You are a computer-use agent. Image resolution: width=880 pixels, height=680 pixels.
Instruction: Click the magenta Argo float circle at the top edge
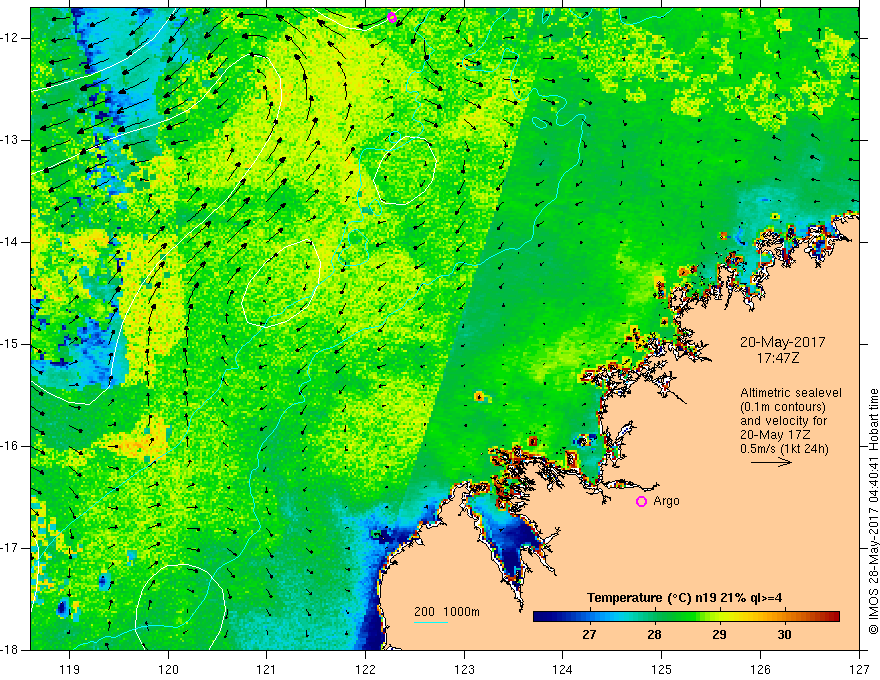(x=392, y=17)
